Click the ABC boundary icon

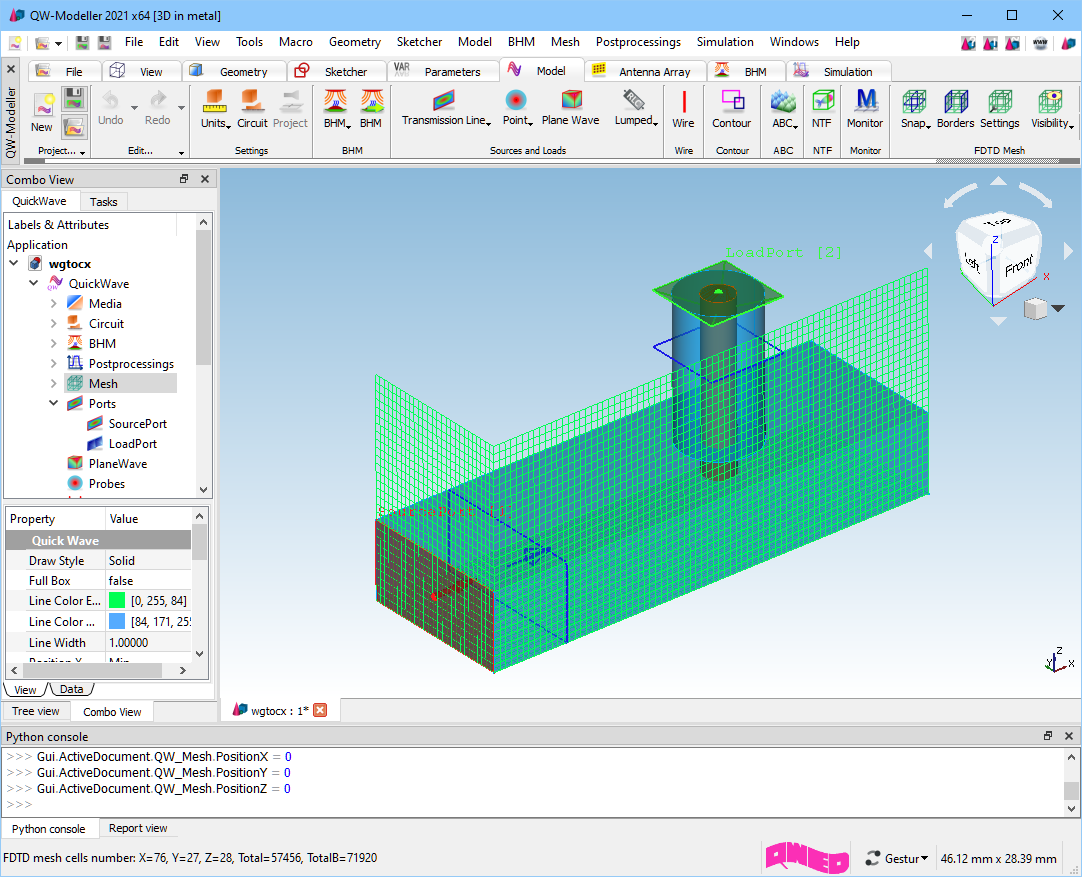[x=783, y=101]
